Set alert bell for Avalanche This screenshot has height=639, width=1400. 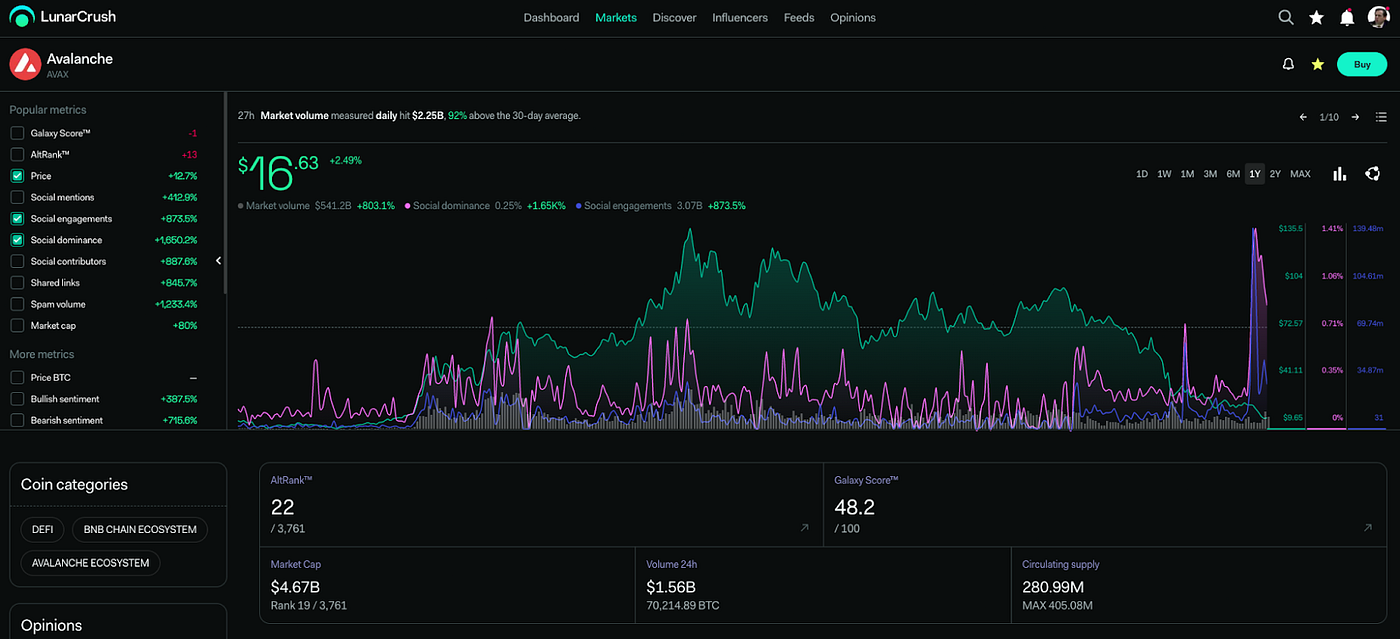(1288, 64)
